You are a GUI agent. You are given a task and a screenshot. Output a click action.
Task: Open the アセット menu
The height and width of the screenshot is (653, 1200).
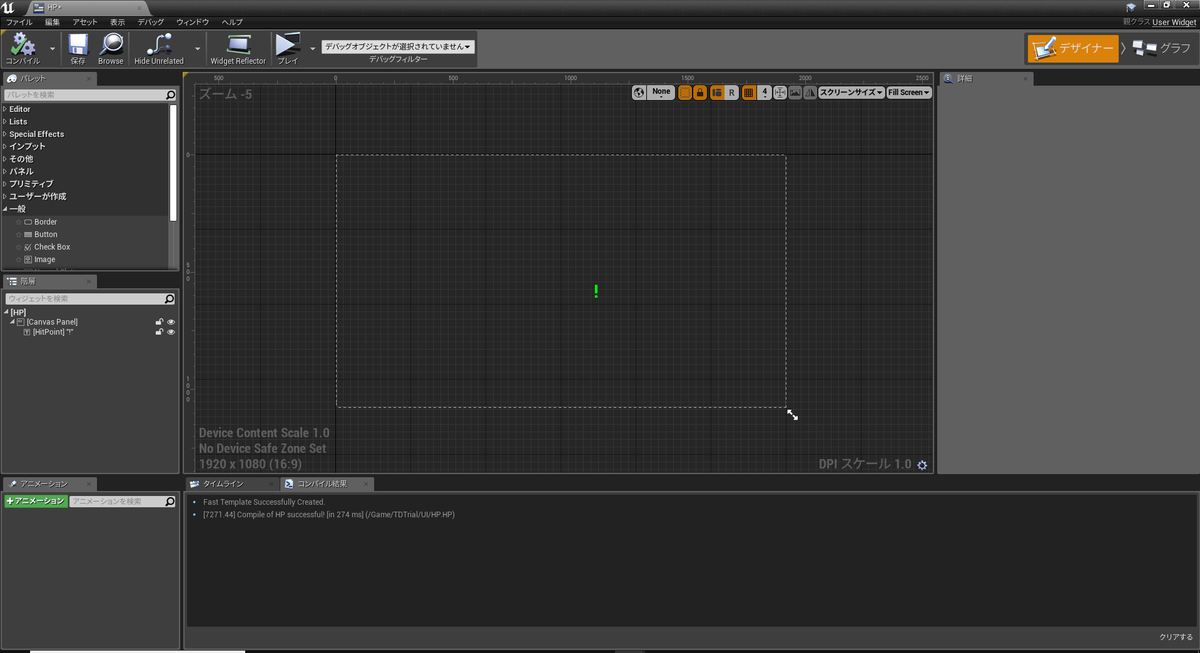tap(86, 21)
